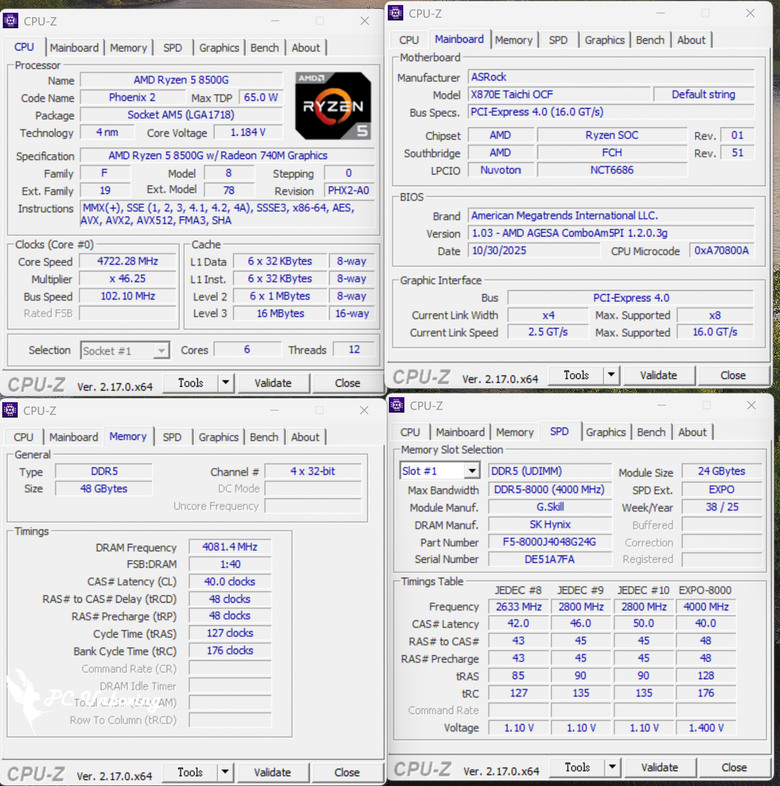Click Validate button in CPU window

(x=273, y=383)
